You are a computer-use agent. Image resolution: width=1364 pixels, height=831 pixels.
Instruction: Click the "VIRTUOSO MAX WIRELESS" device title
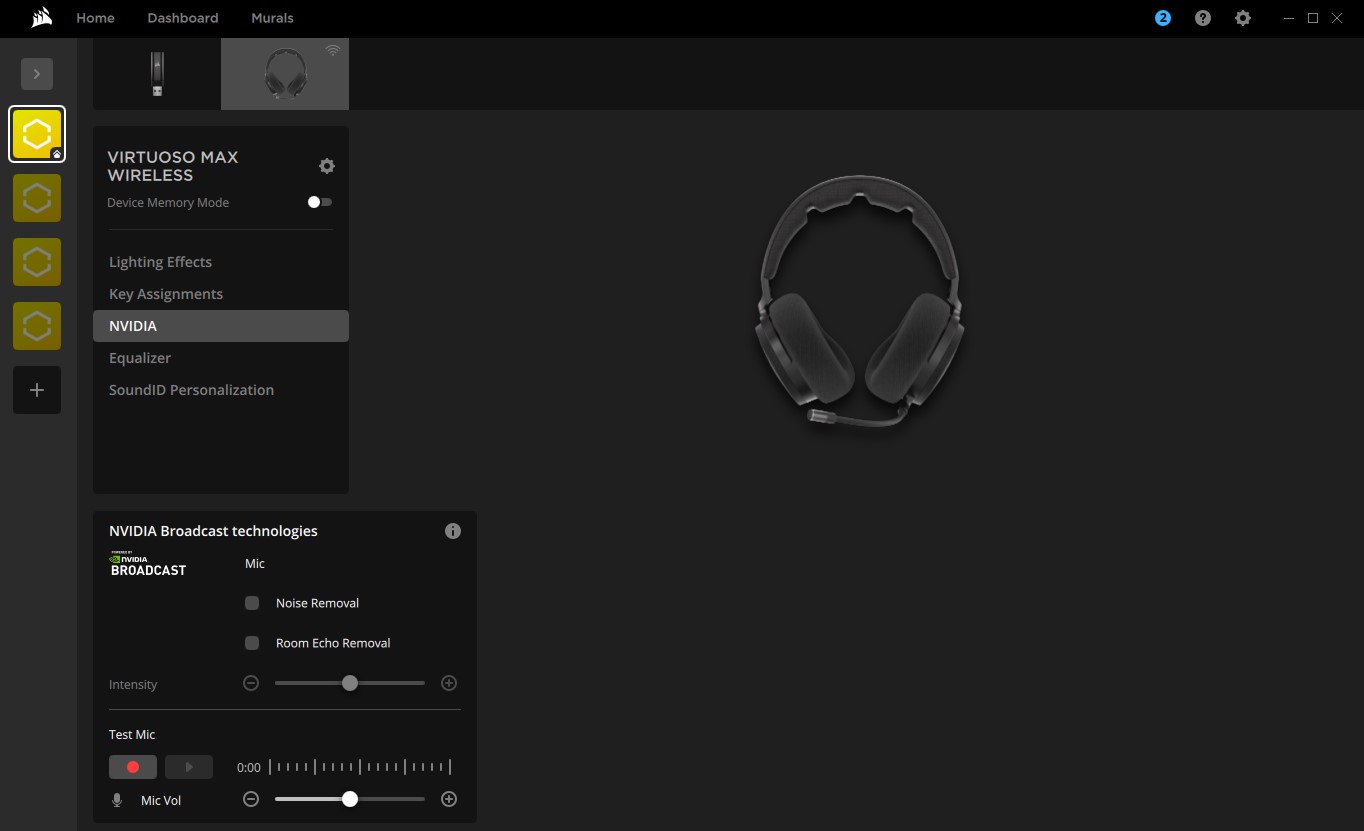[173, 166]
